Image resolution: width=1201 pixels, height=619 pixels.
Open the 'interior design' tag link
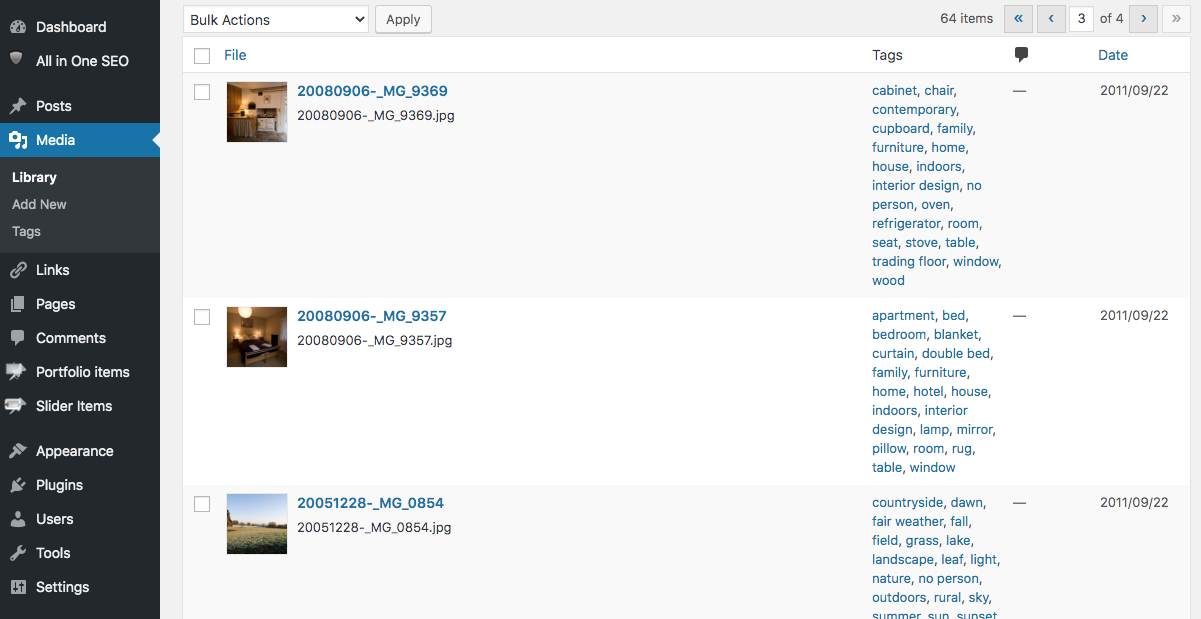coord(916,185)
